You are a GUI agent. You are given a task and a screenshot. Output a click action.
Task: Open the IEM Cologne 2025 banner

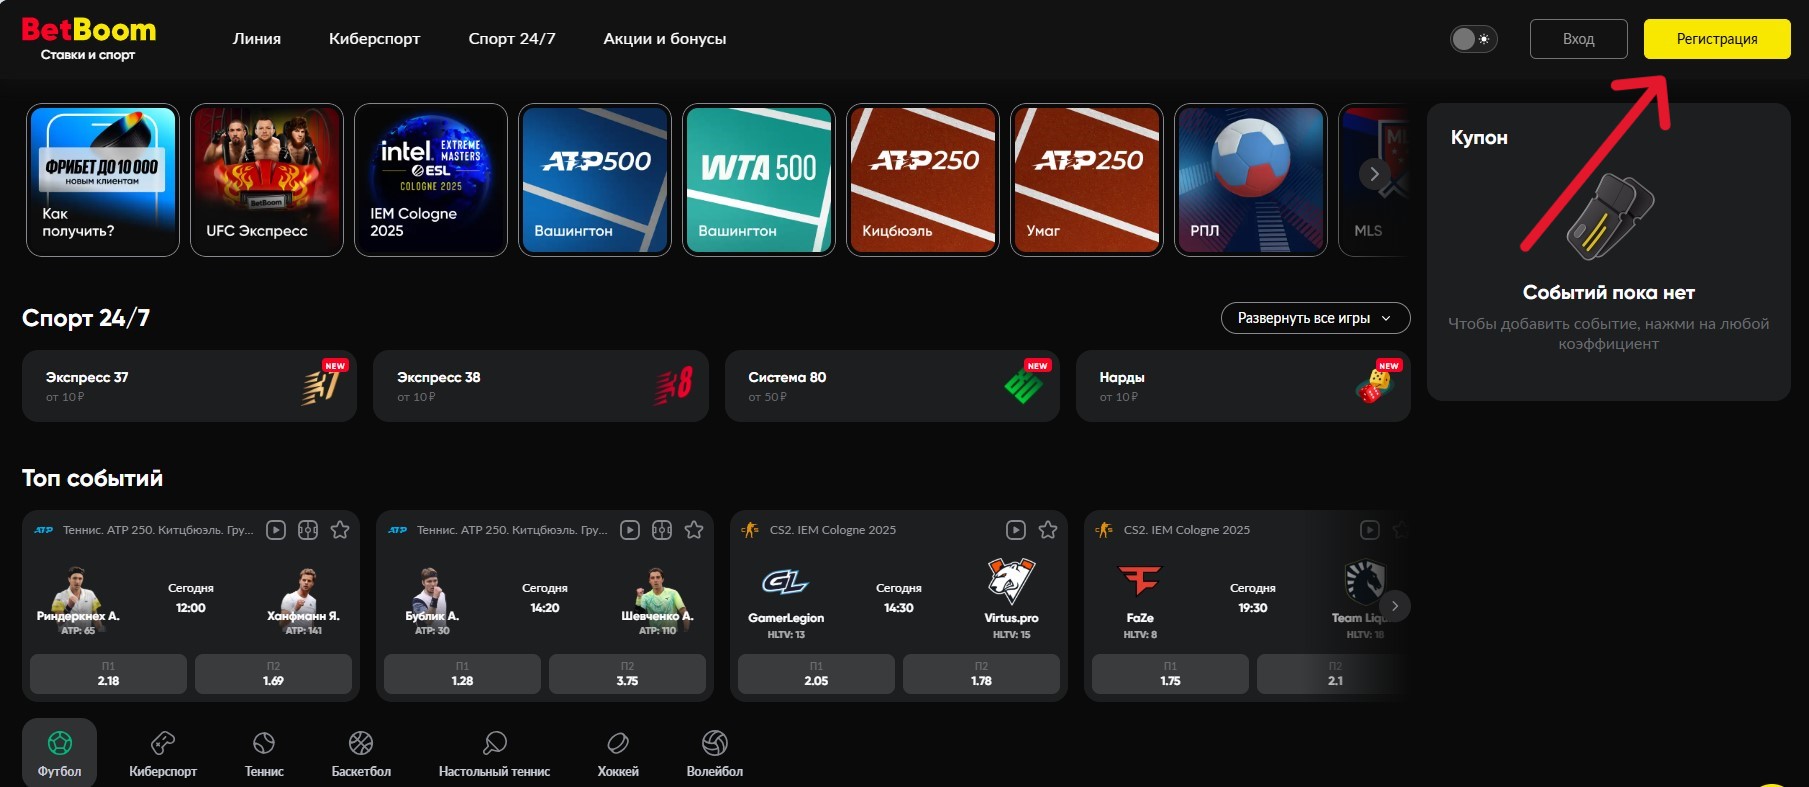coord(431,180)
